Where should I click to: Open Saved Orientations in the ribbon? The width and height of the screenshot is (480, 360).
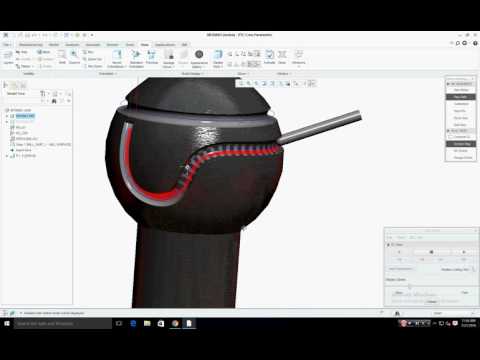click(117, 59)
